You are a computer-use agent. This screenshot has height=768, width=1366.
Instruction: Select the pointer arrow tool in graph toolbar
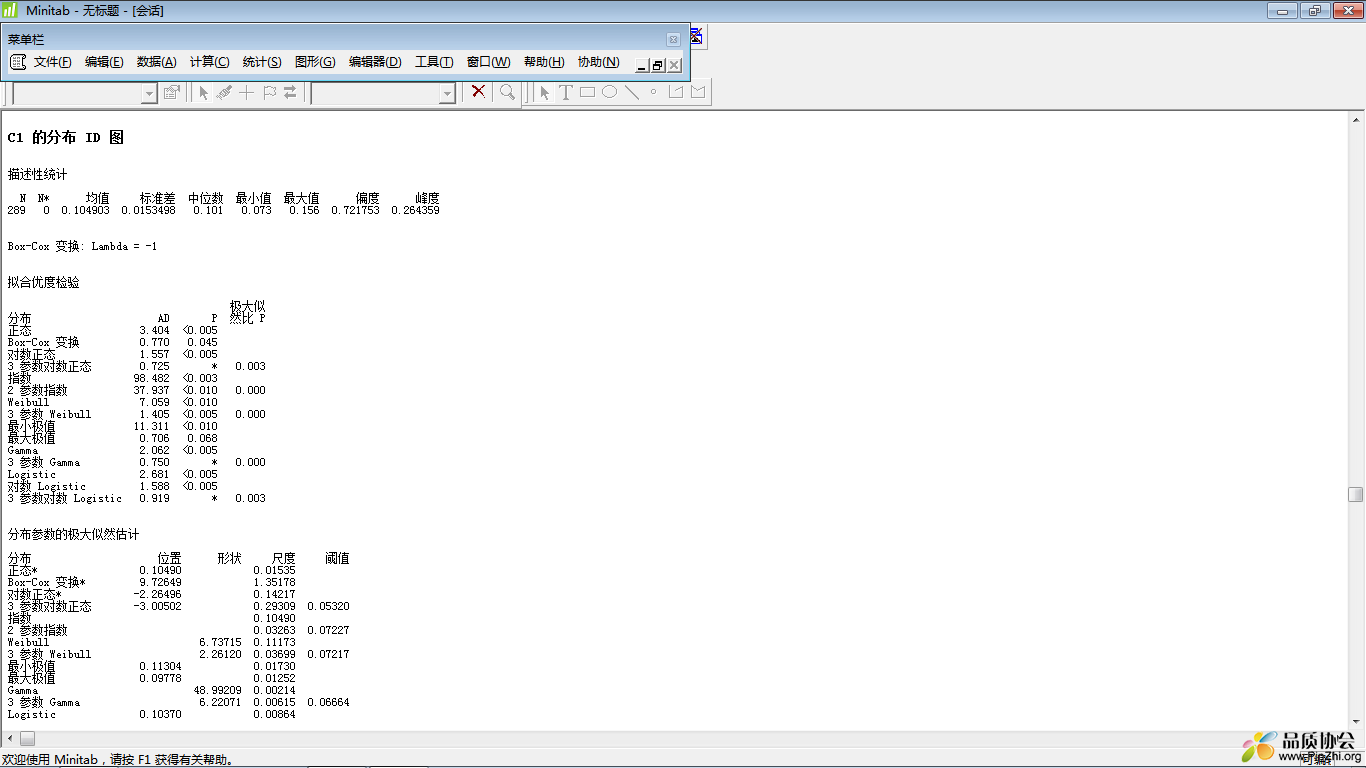[x=203, y=92]
